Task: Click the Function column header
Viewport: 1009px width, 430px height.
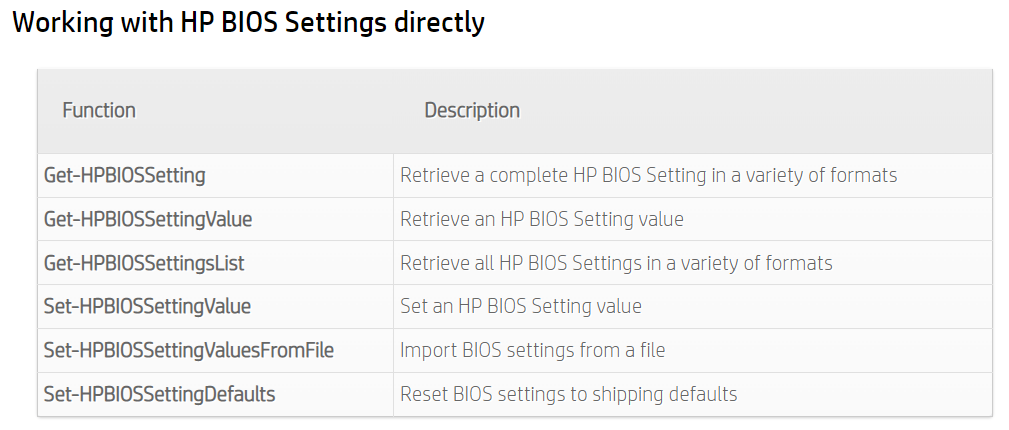Action: point(99,110)
